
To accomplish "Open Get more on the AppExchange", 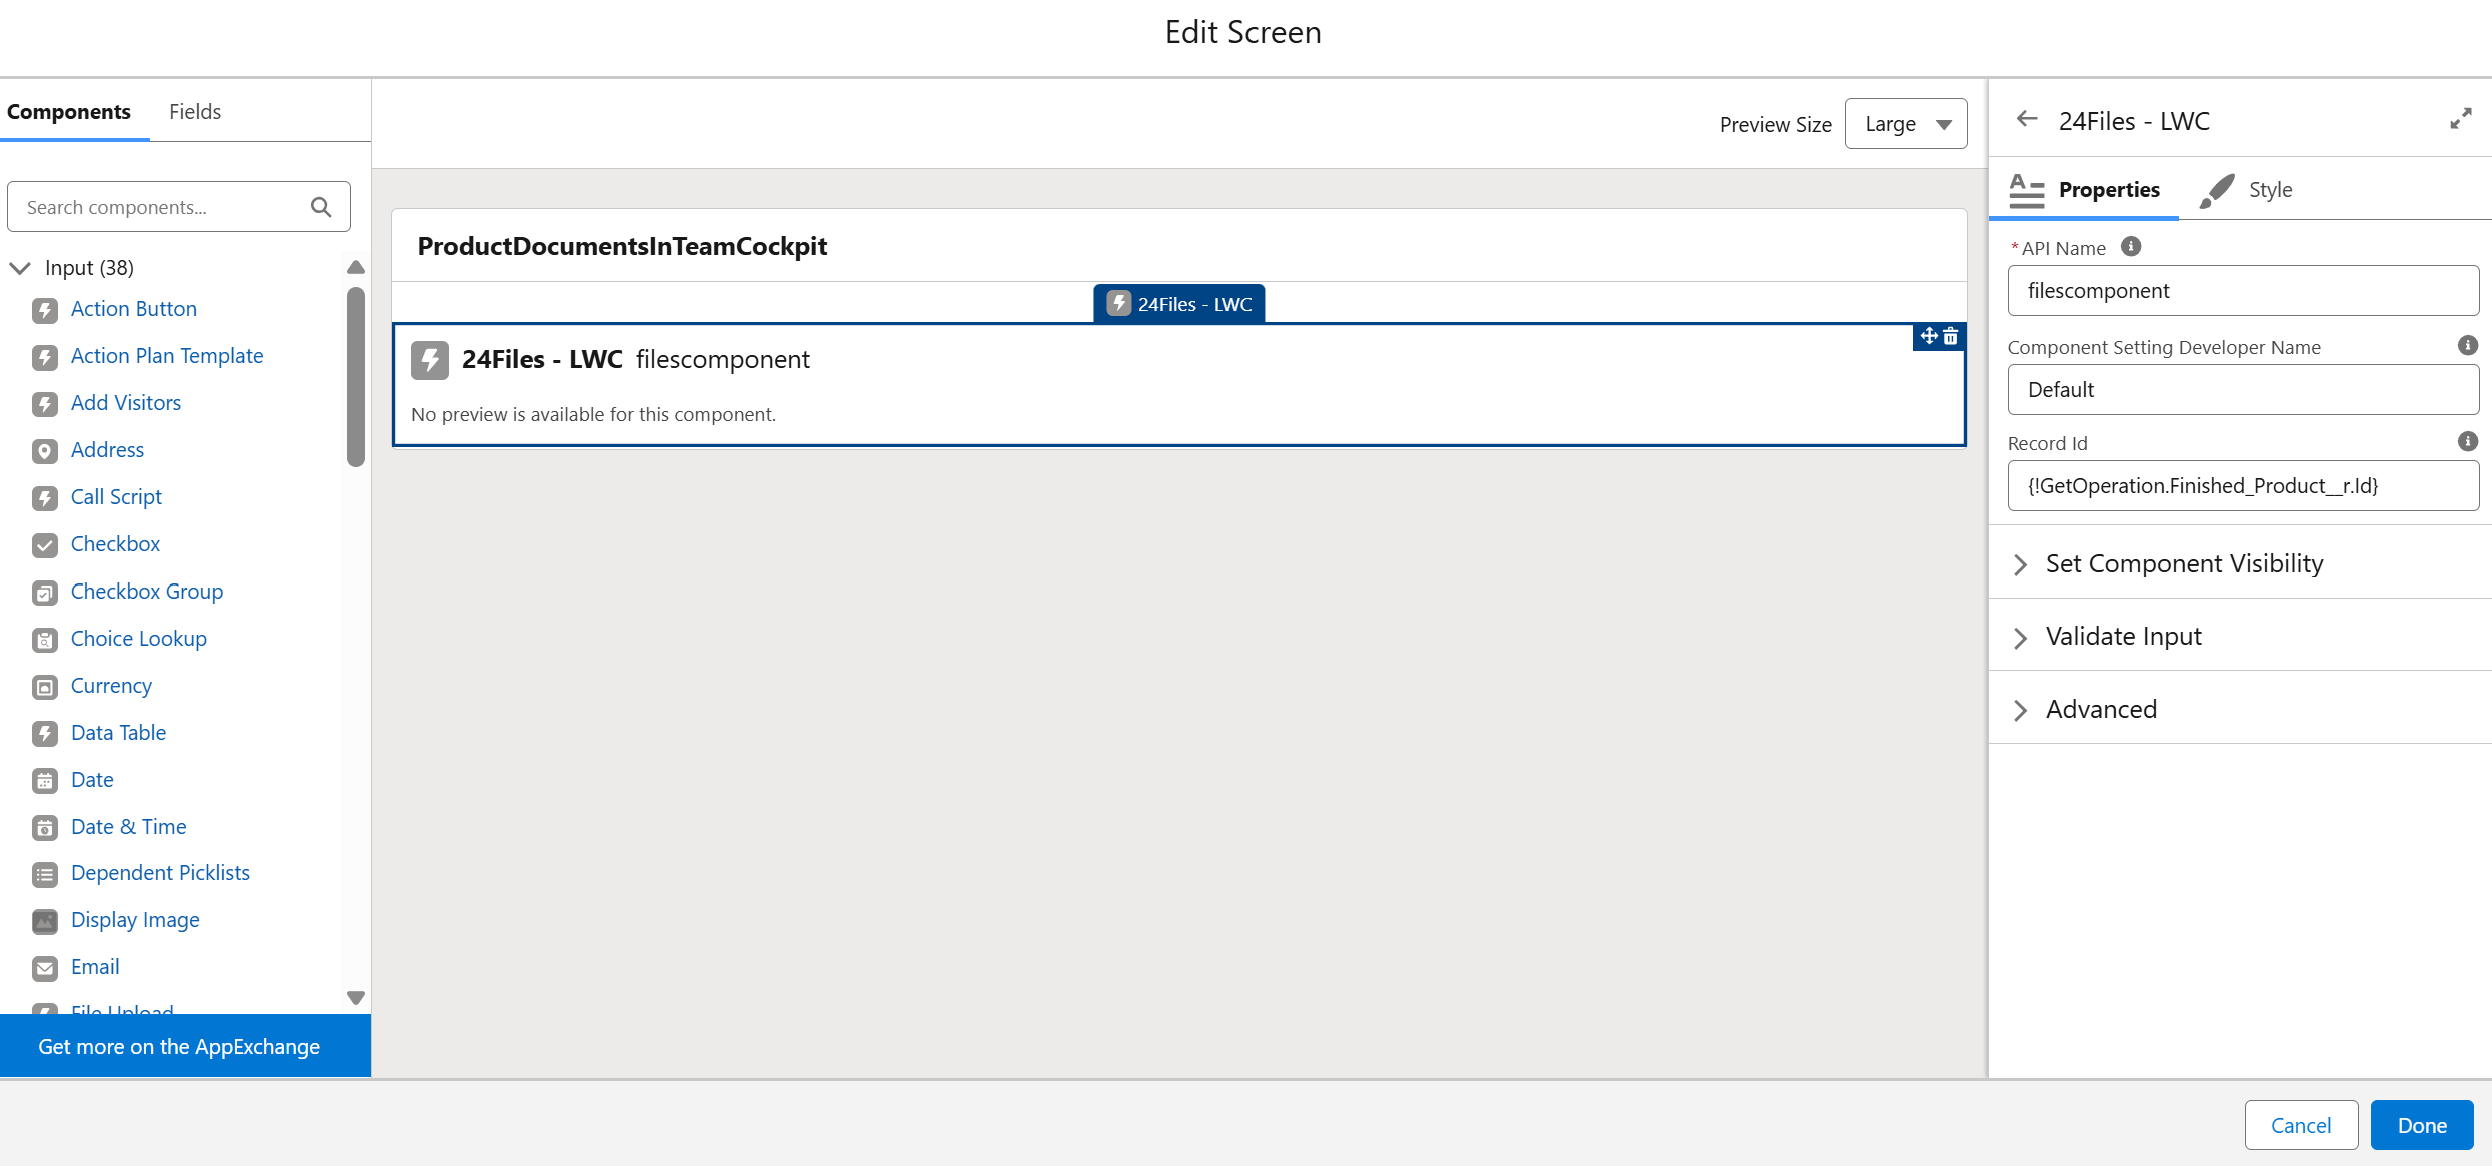I will click(x=185, y=1046).
